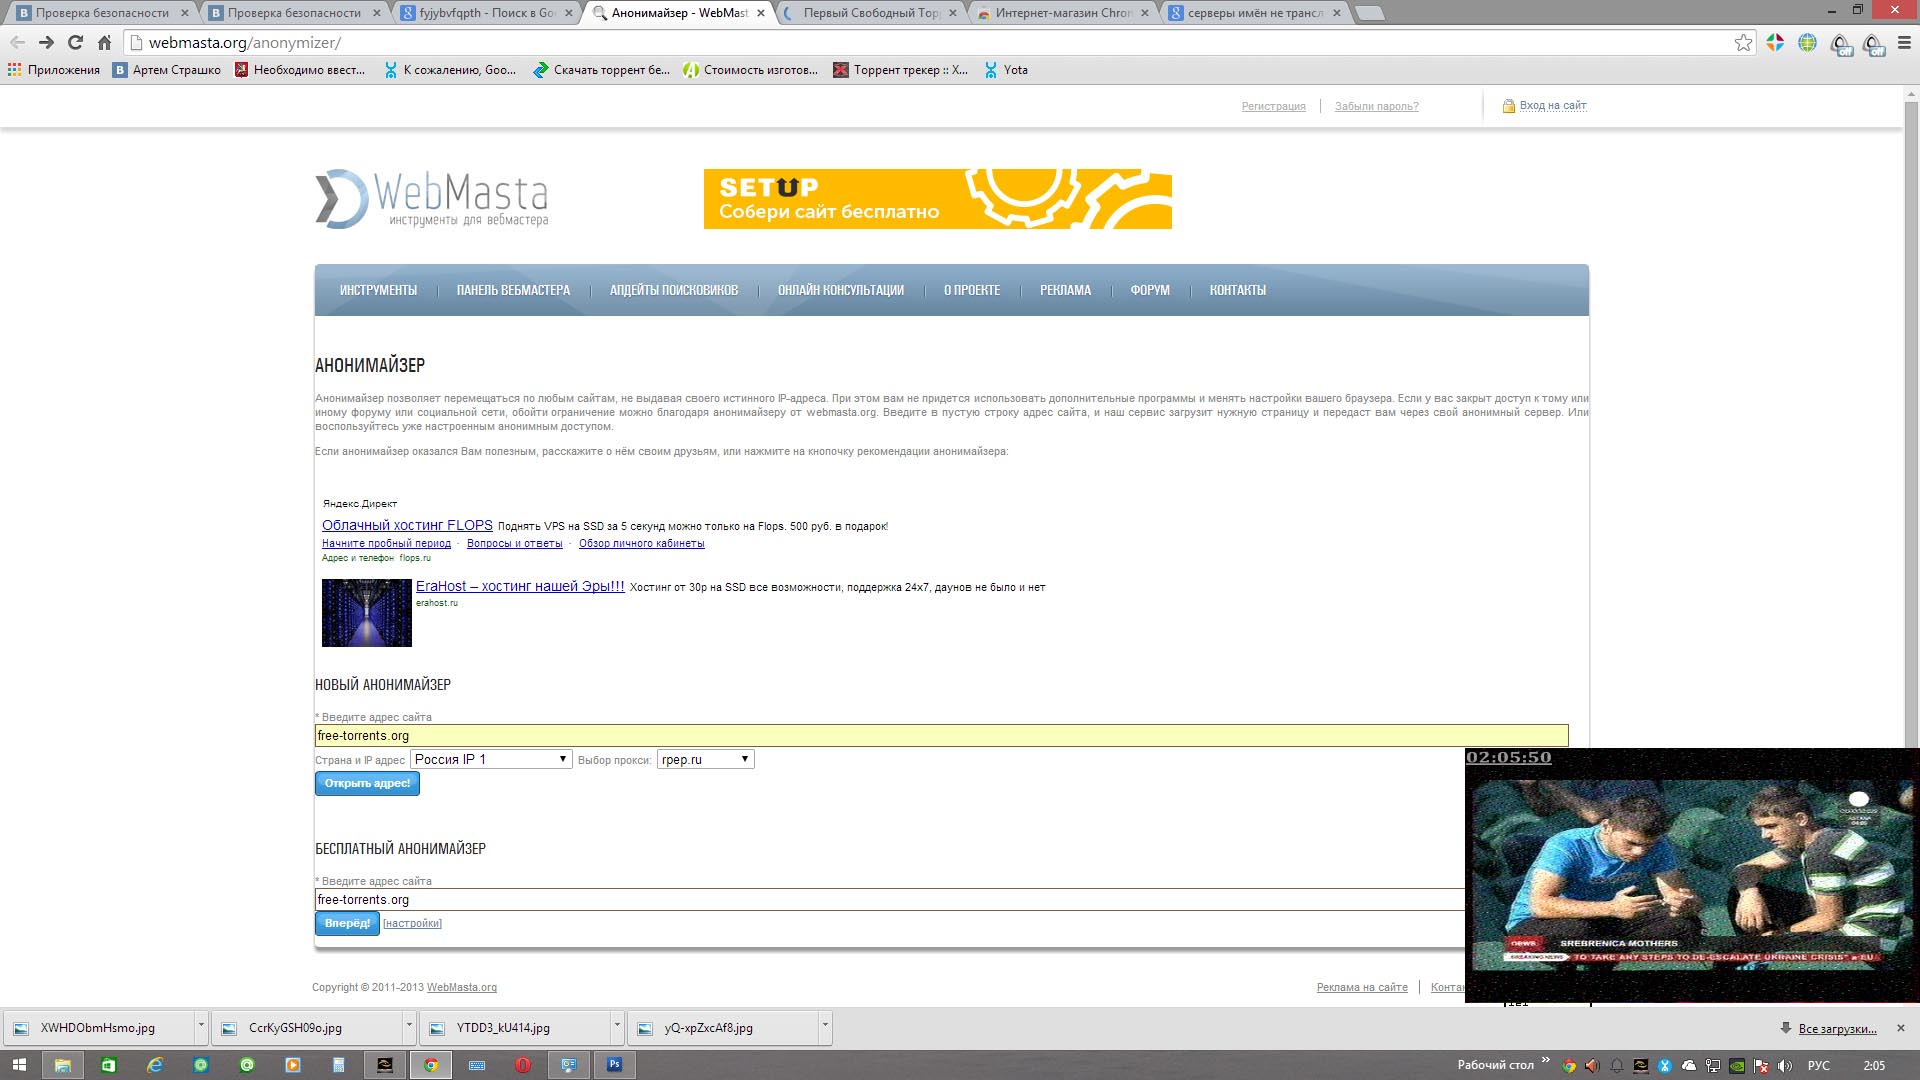Bookmark this page with the star icon

[1743, 42]
